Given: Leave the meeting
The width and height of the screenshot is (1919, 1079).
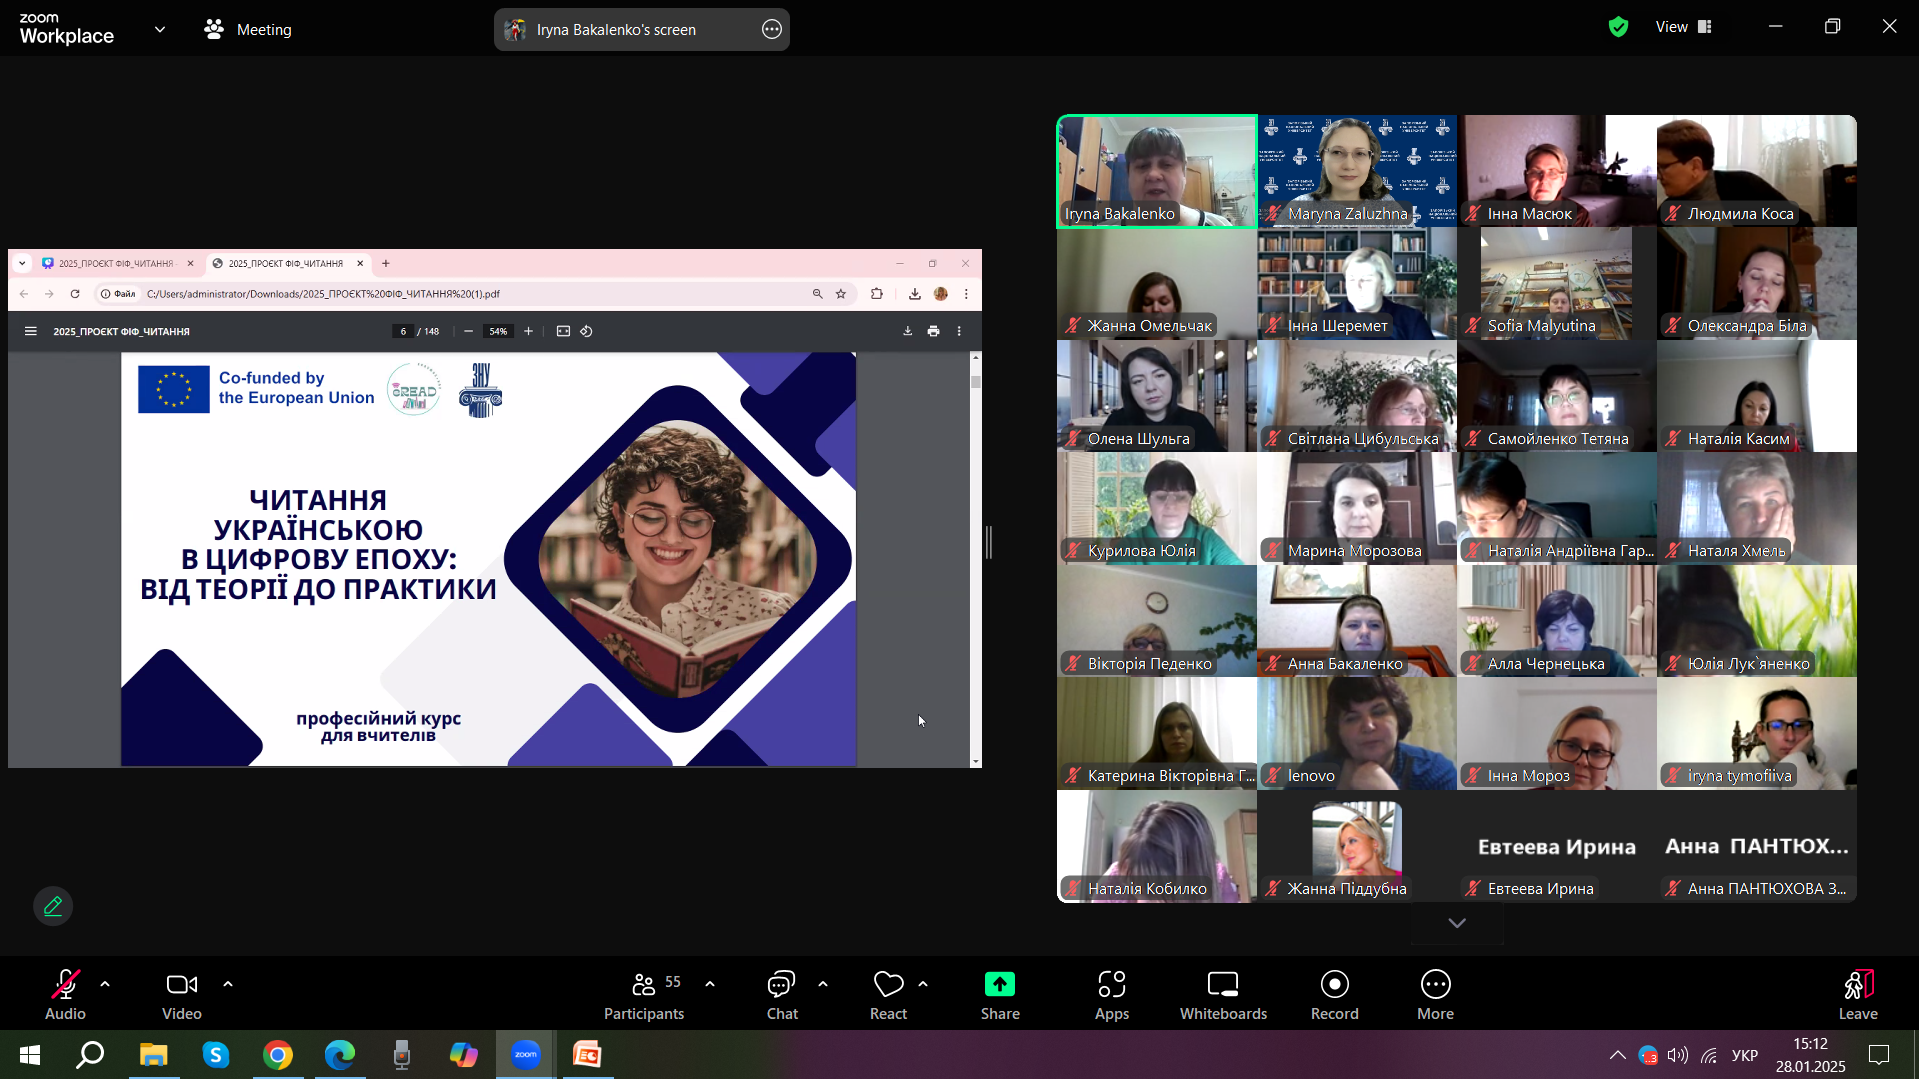Looking at the screenshot, I should 1857,995.
